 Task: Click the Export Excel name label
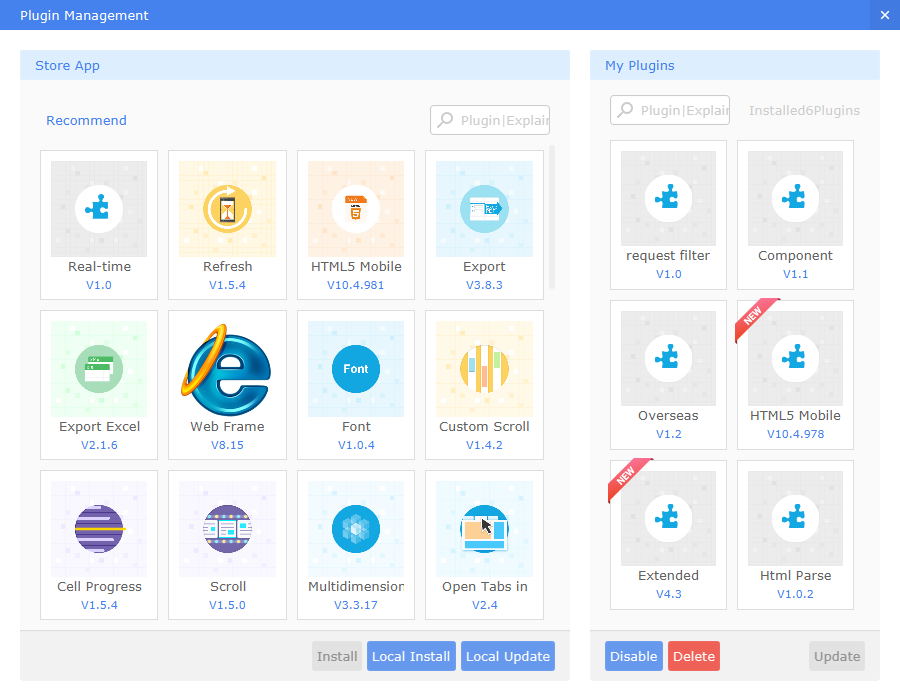(99, 427)
